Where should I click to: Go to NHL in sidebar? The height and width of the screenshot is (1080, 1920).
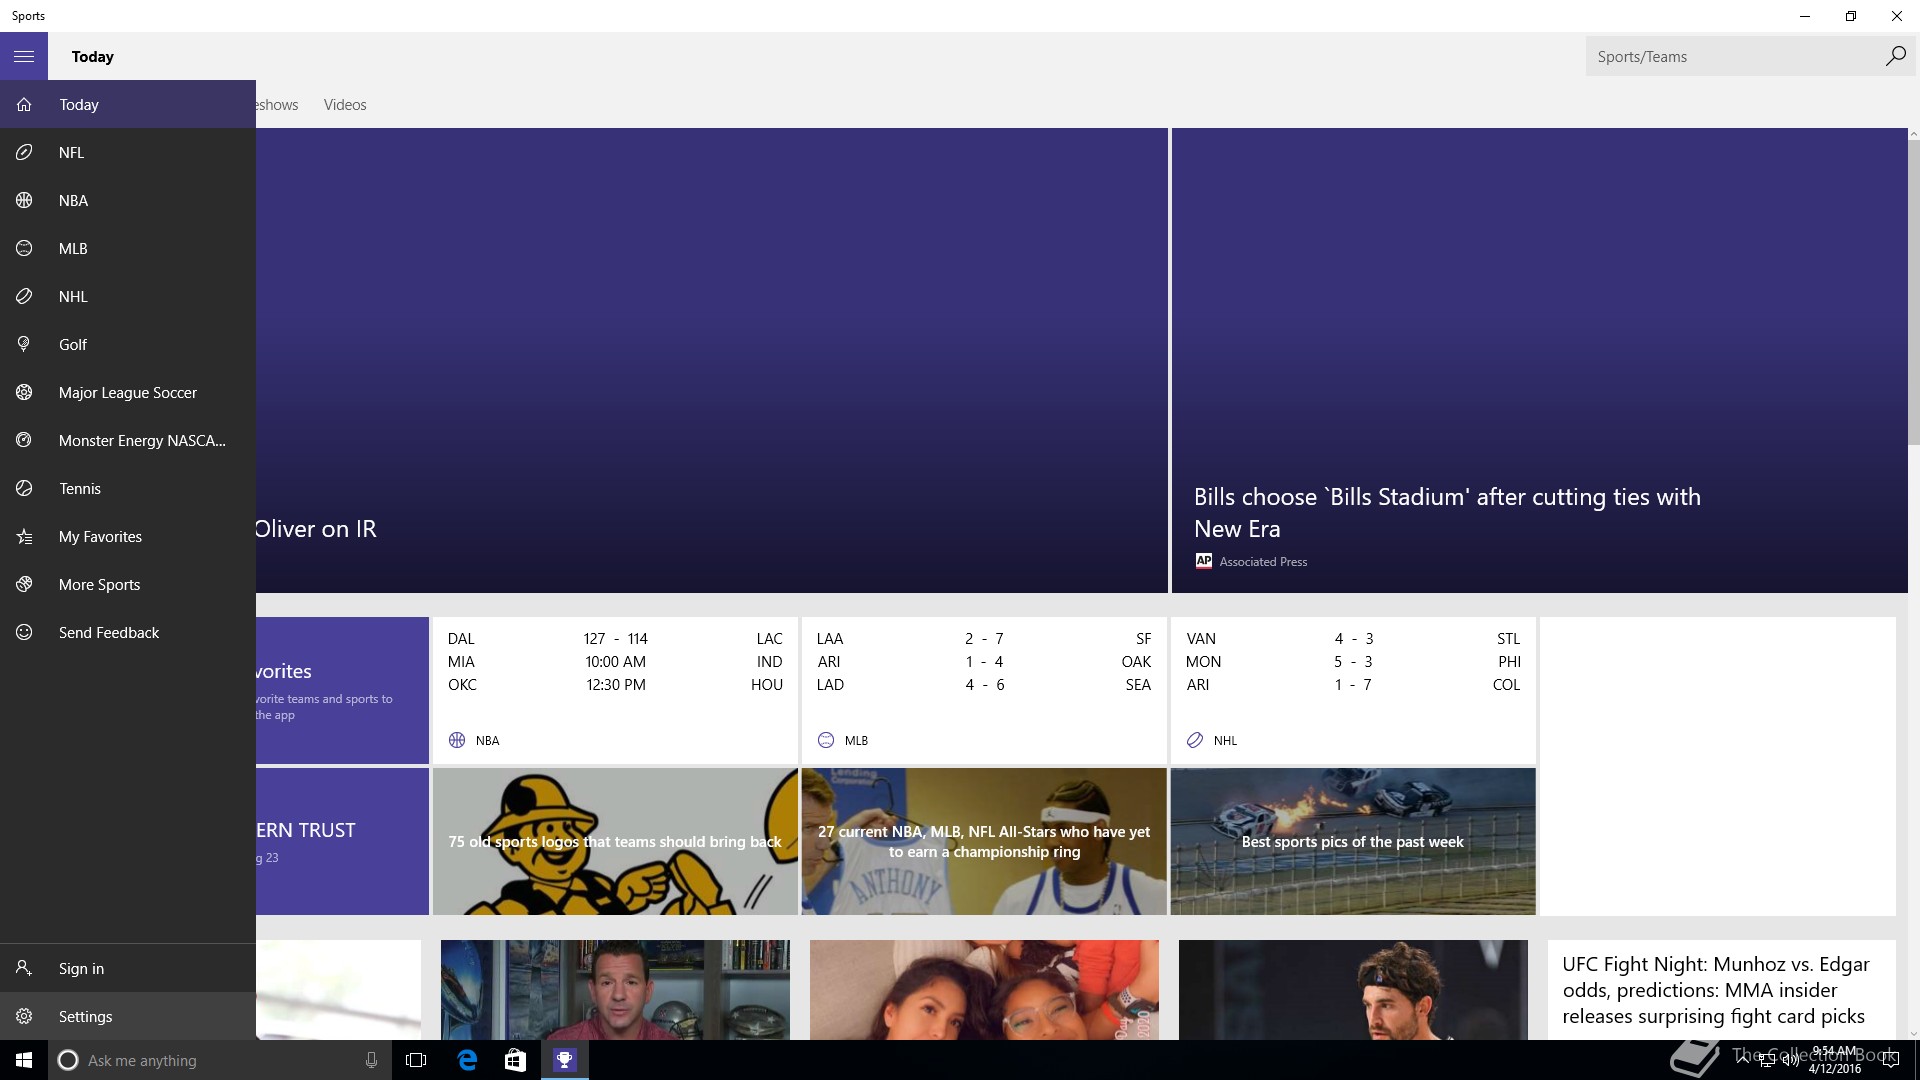pyautogui.click(x=128, y=296)
